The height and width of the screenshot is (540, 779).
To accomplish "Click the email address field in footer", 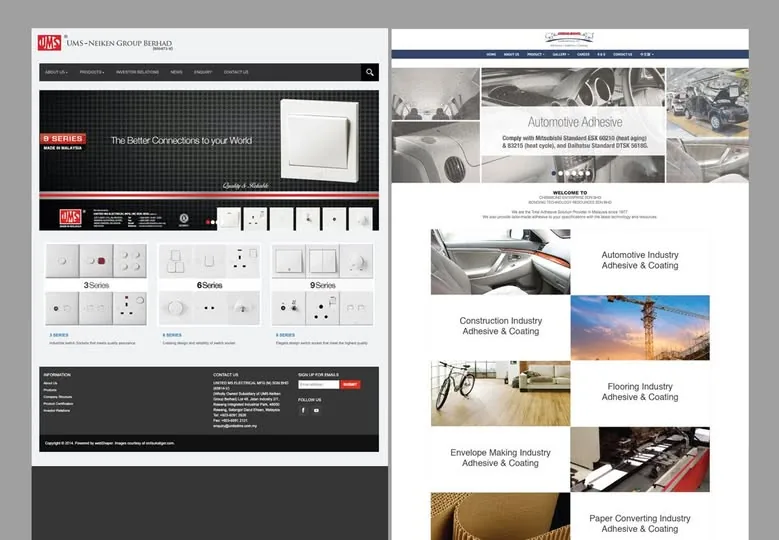I will 318,385.
